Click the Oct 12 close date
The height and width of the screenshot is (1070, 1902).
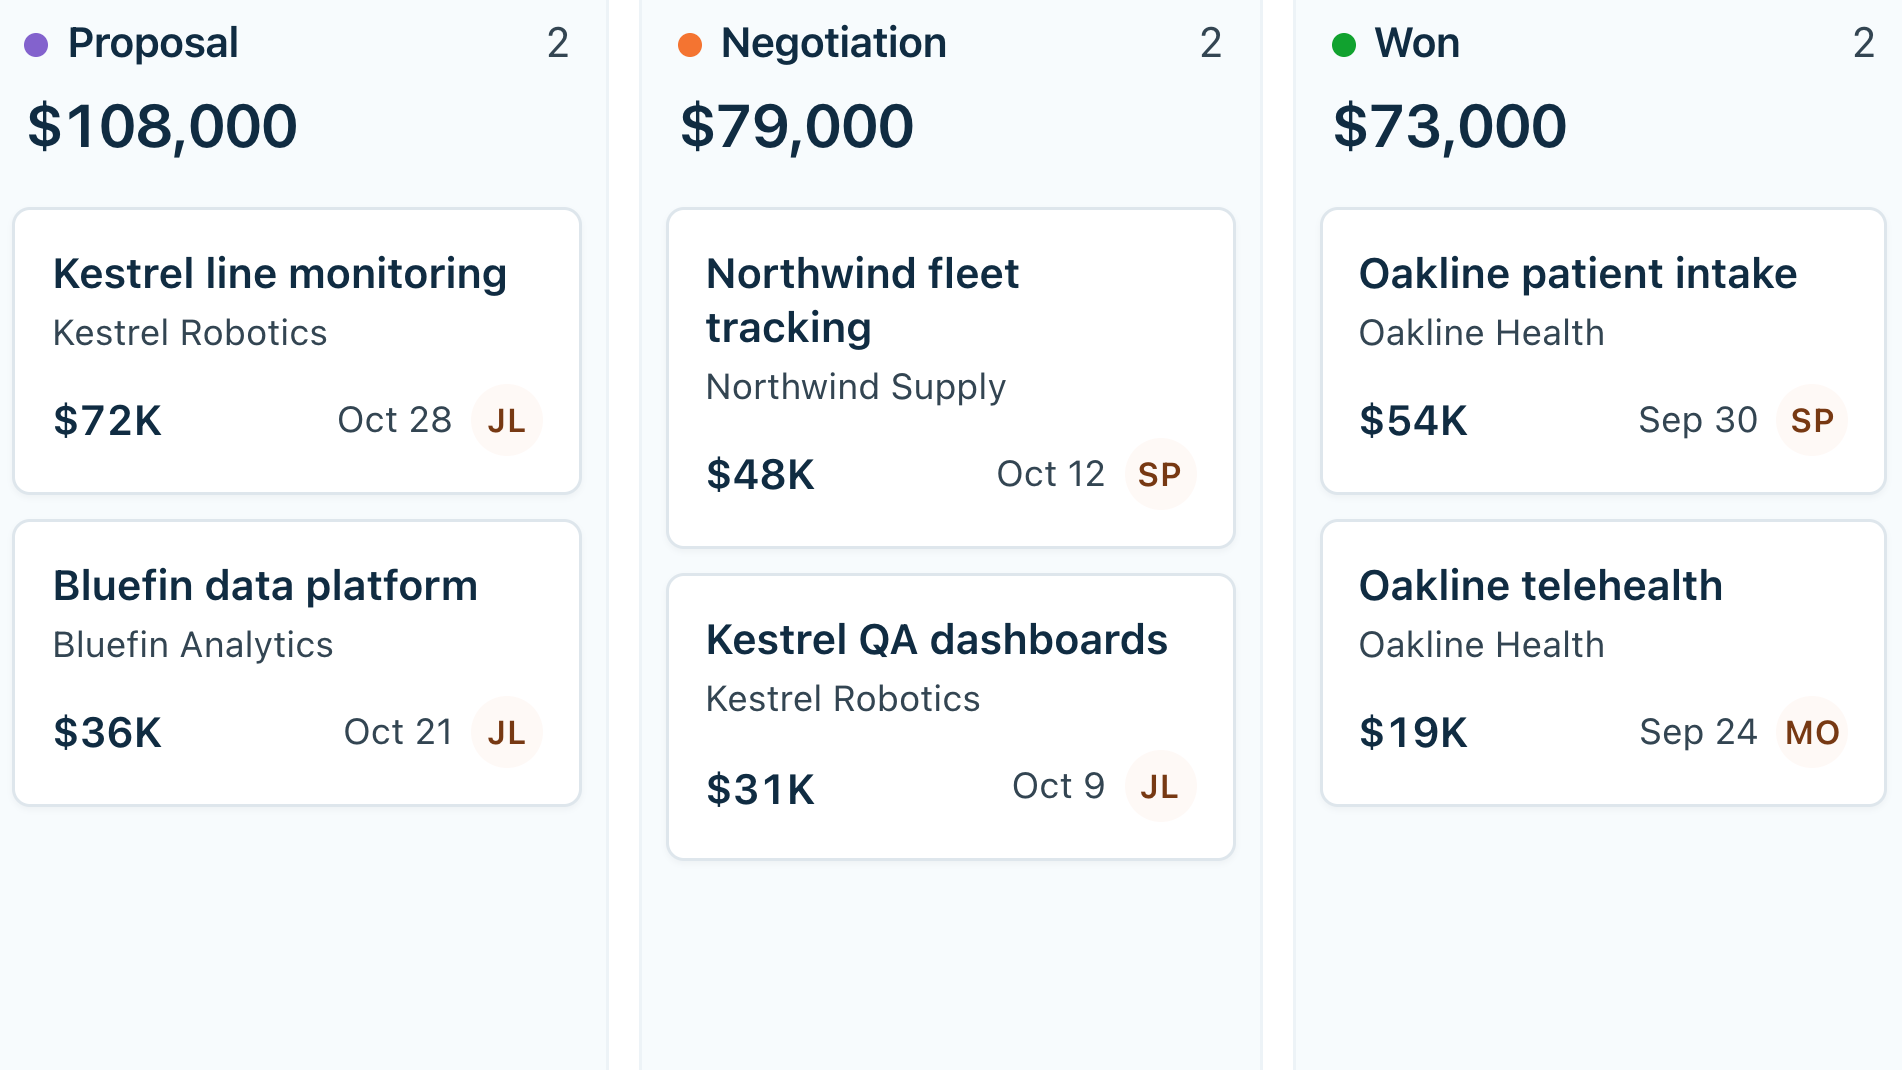coord(1051,474)
